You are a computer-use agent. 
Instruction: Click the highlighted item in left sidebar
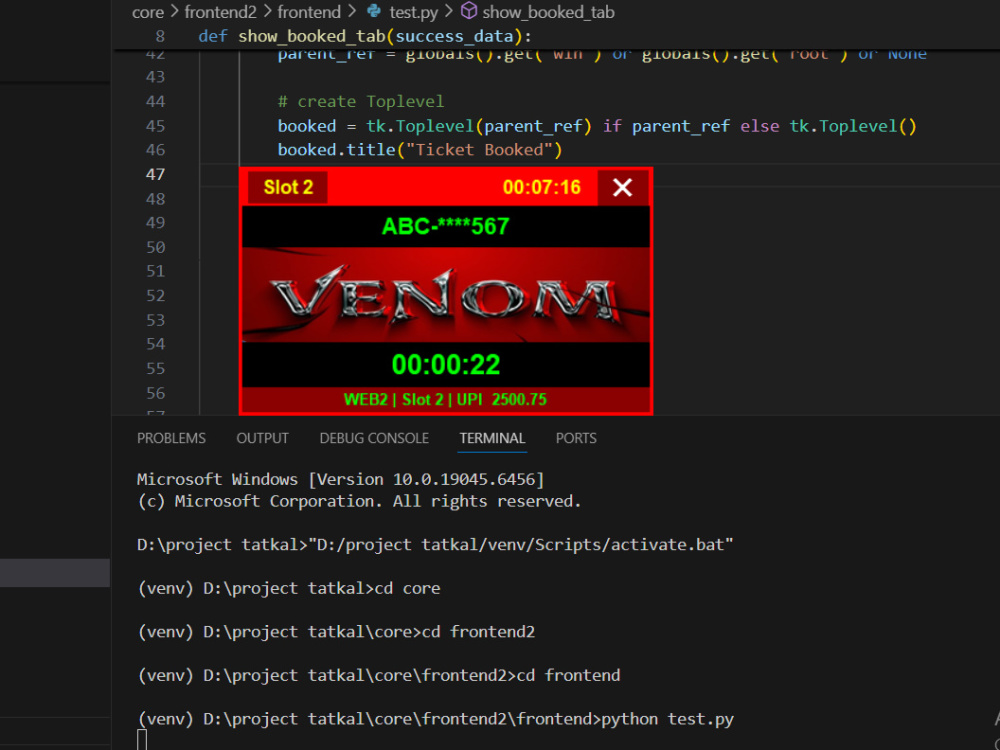(55, 573)
